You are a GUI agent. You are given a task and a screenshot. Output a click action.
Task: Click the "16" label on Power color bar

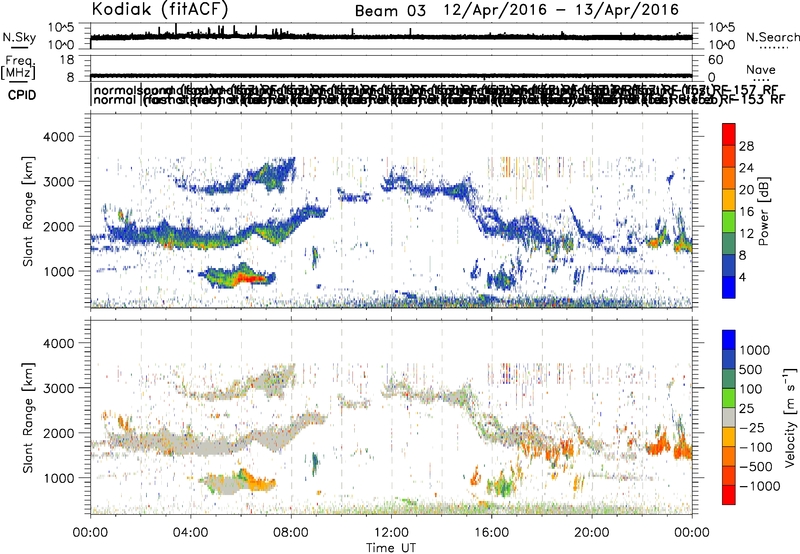pyautogui.click(x=746, y=212)
